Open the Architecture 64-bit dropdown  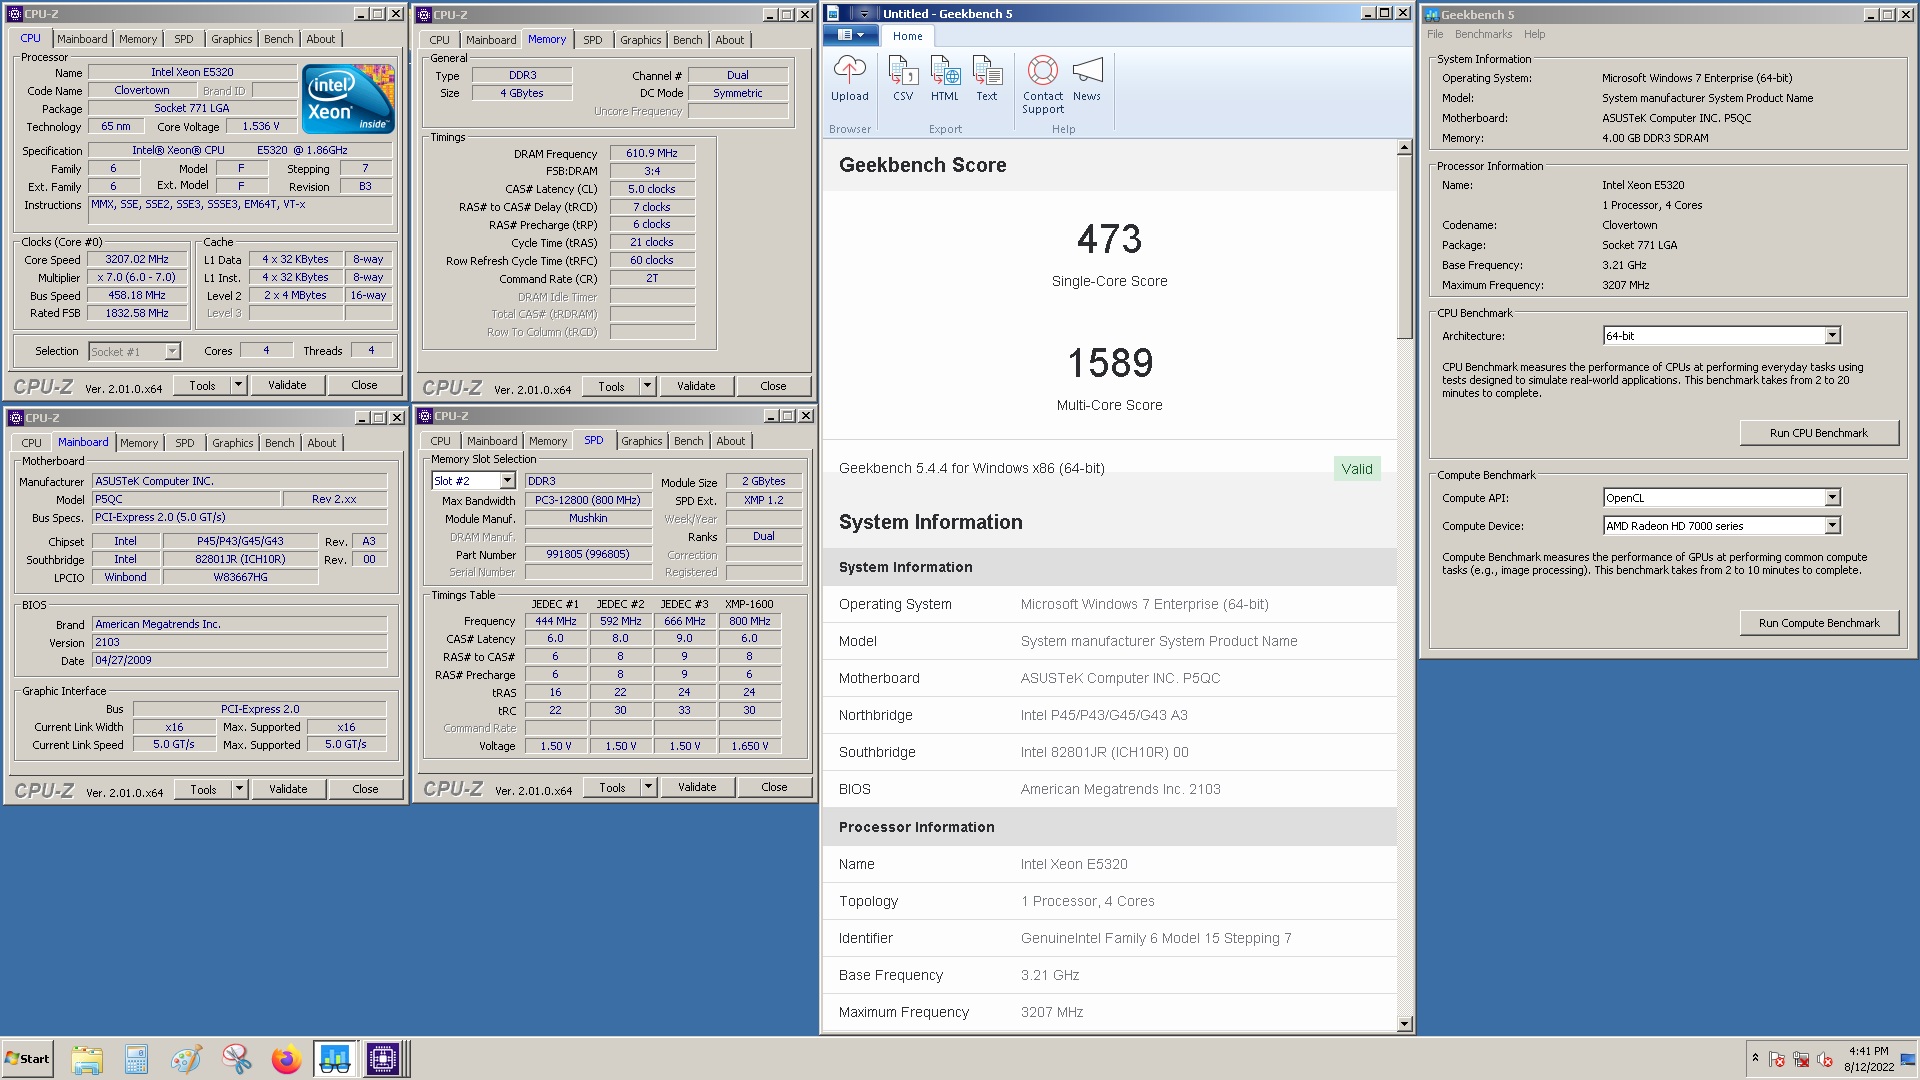click(x=1832, y=336)
